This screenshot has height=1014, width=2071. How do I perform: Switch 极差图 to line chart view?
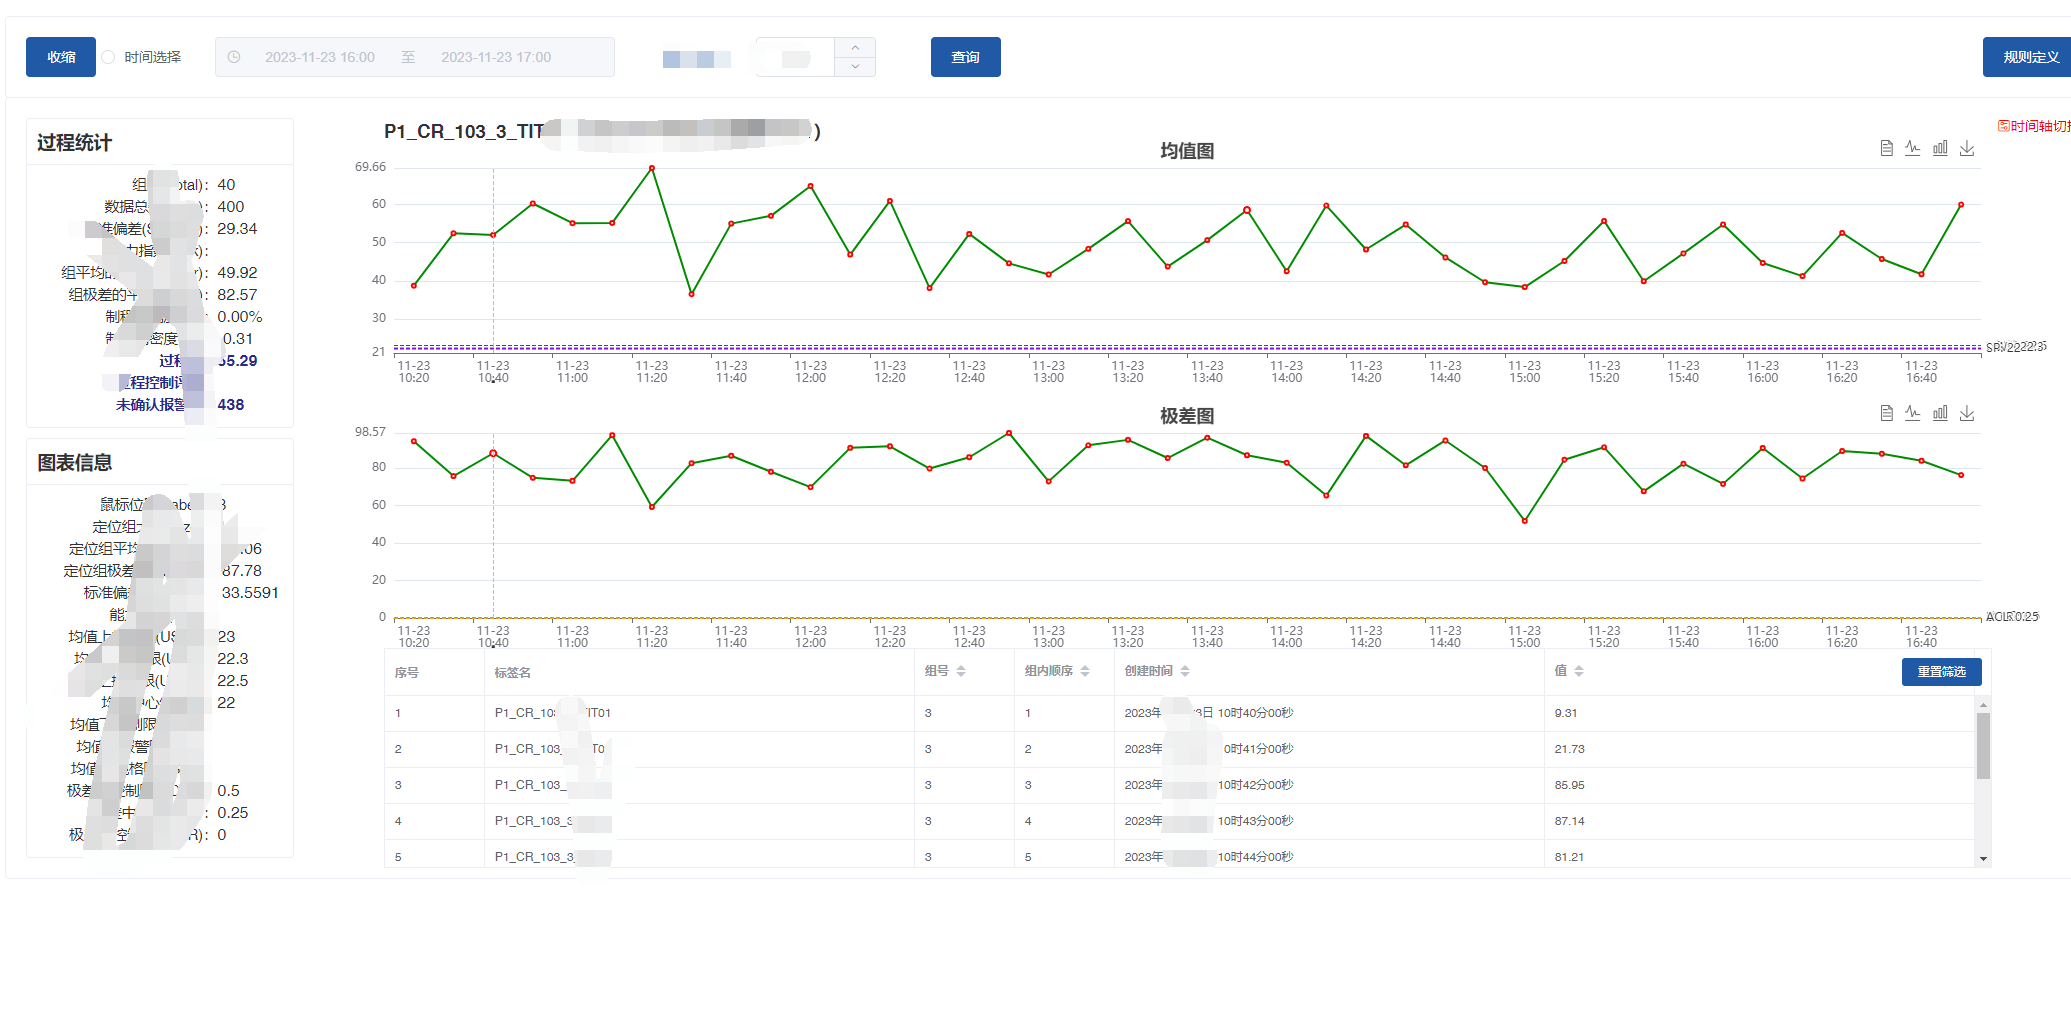click(x=1913, y=413)
